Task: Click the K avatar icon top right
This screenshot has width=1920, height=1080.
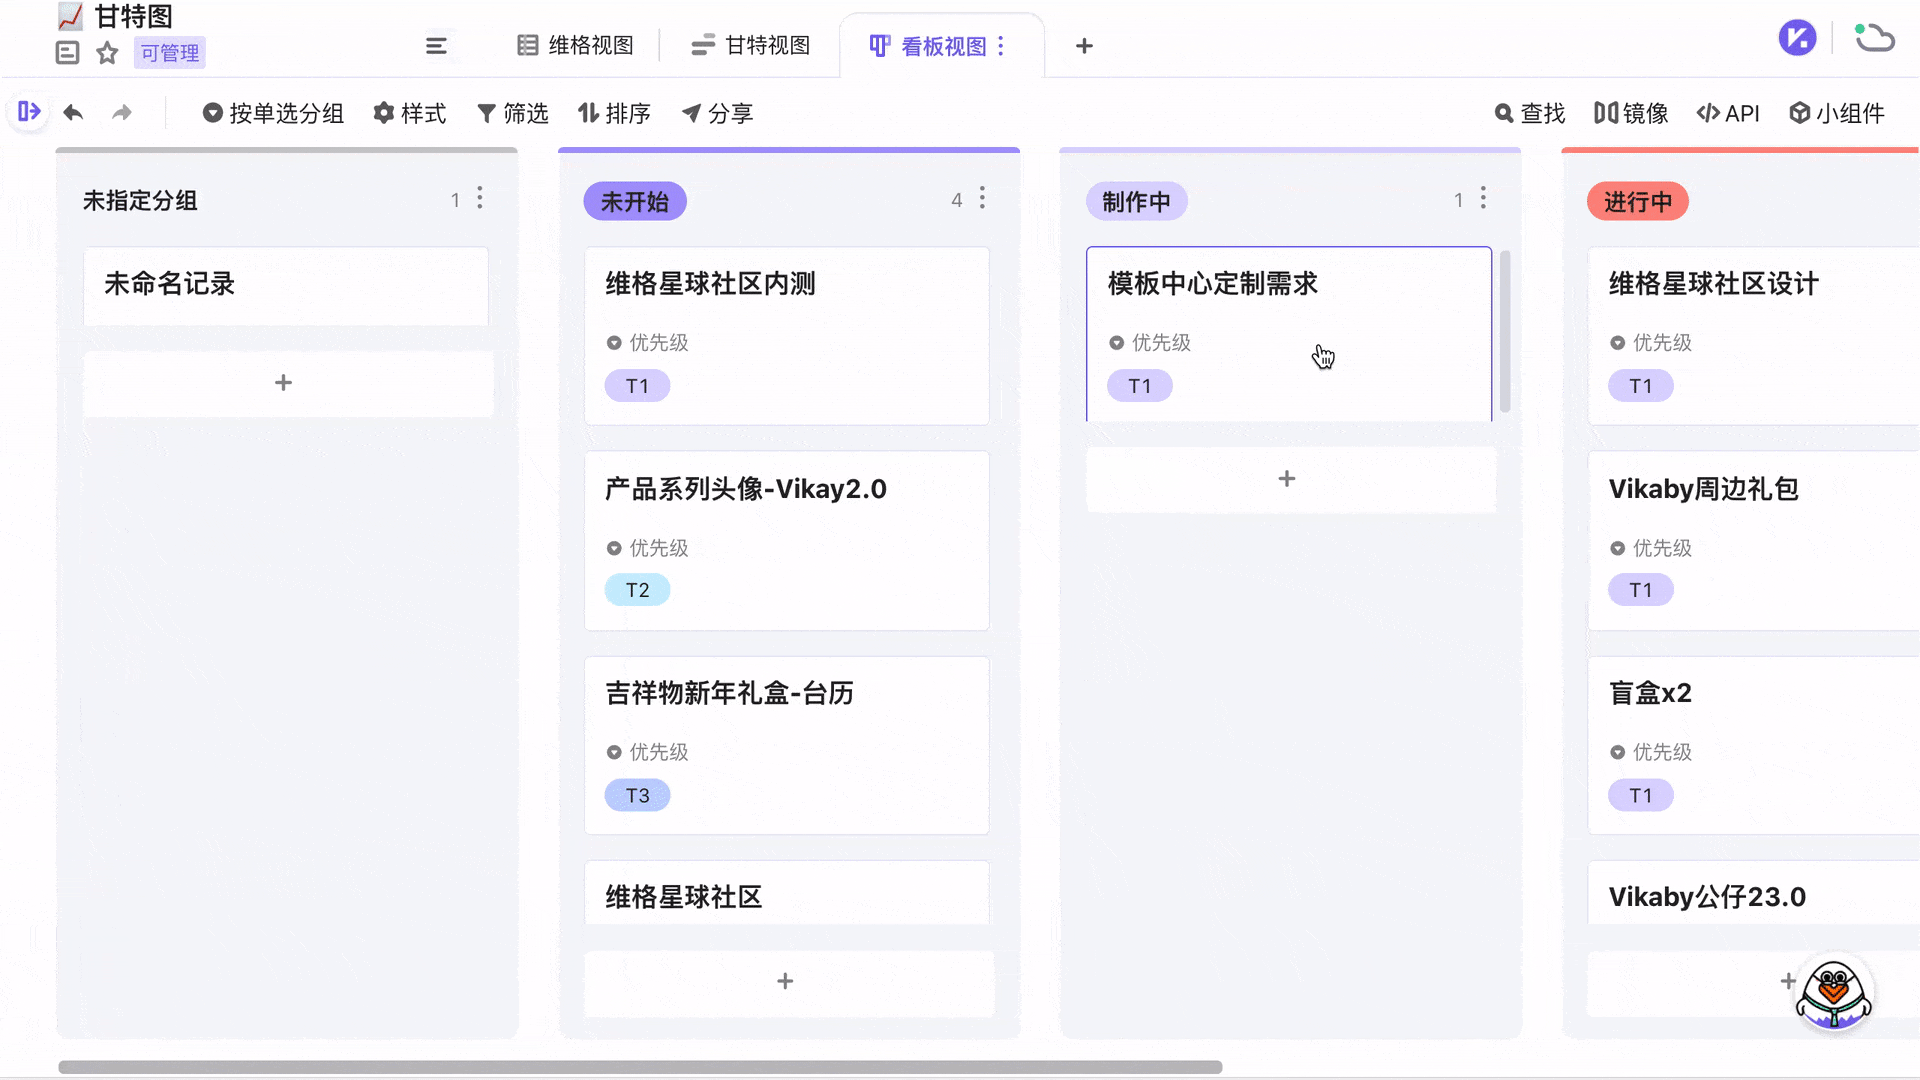Action: point(1797,37)
